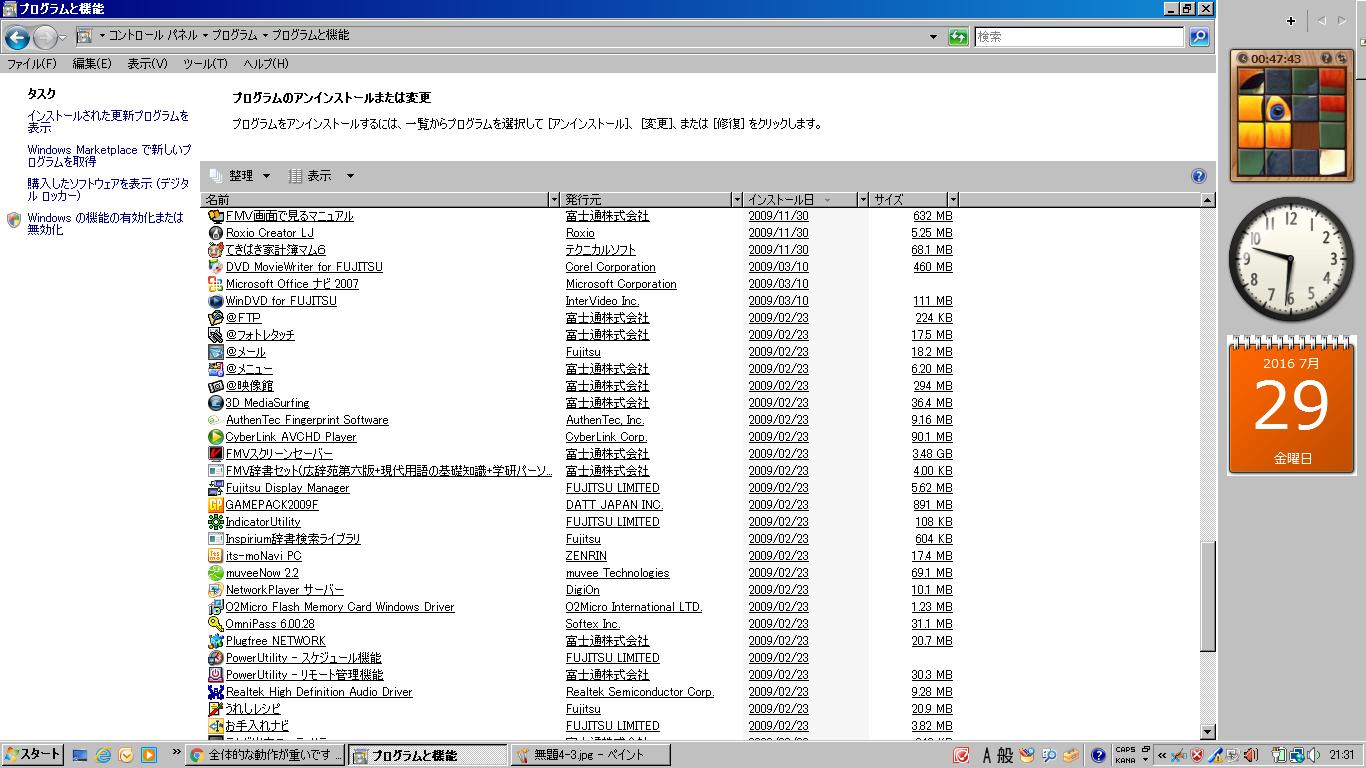Click the Plugfree NETWORK program icon
Image resolution: width=1366 pixels, height=768 pixels.
click(215, 641)
